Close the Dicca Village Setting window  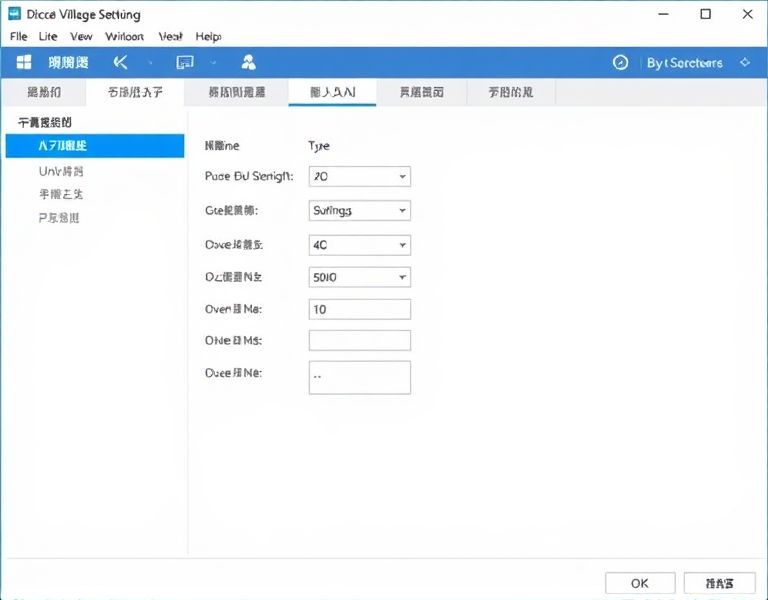pos(747,14)
